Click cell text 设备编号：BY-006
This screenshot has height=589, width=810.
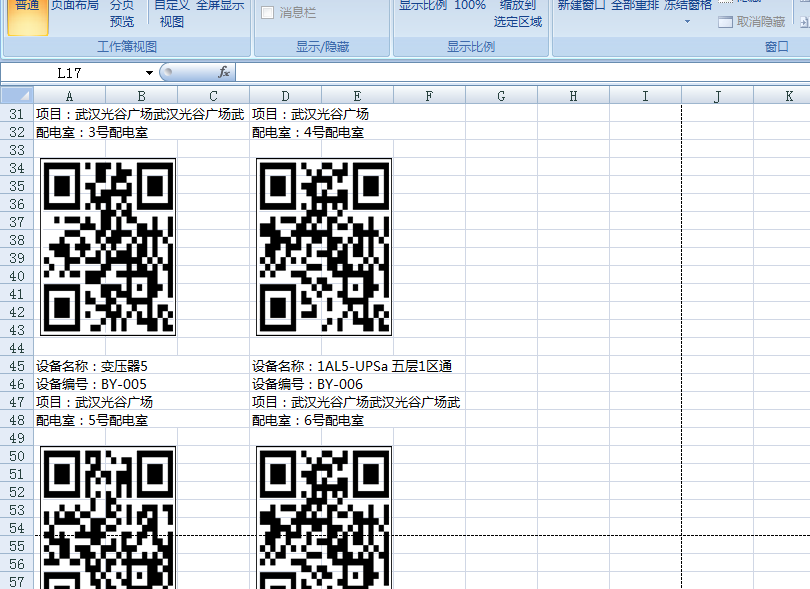[307, 384]
